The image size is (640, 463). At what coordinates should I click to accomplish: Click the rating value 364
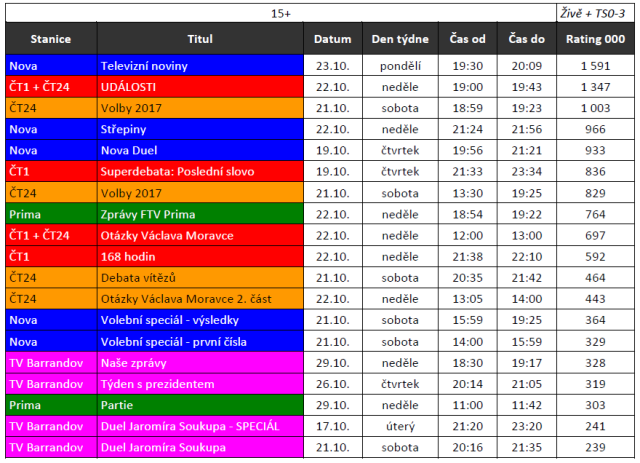596,320
